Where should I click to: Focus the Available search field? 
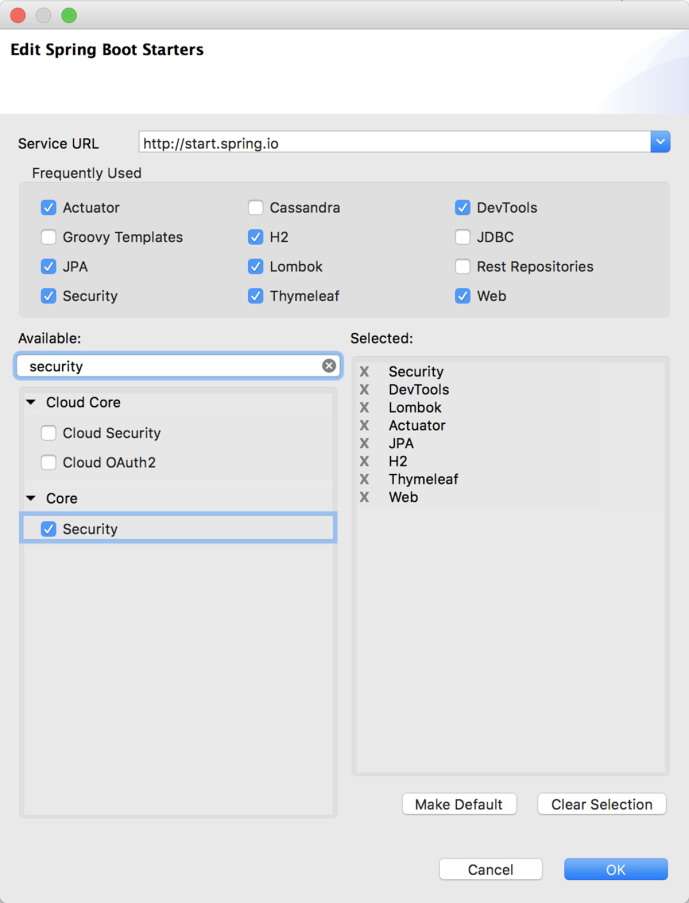(178, 366)
